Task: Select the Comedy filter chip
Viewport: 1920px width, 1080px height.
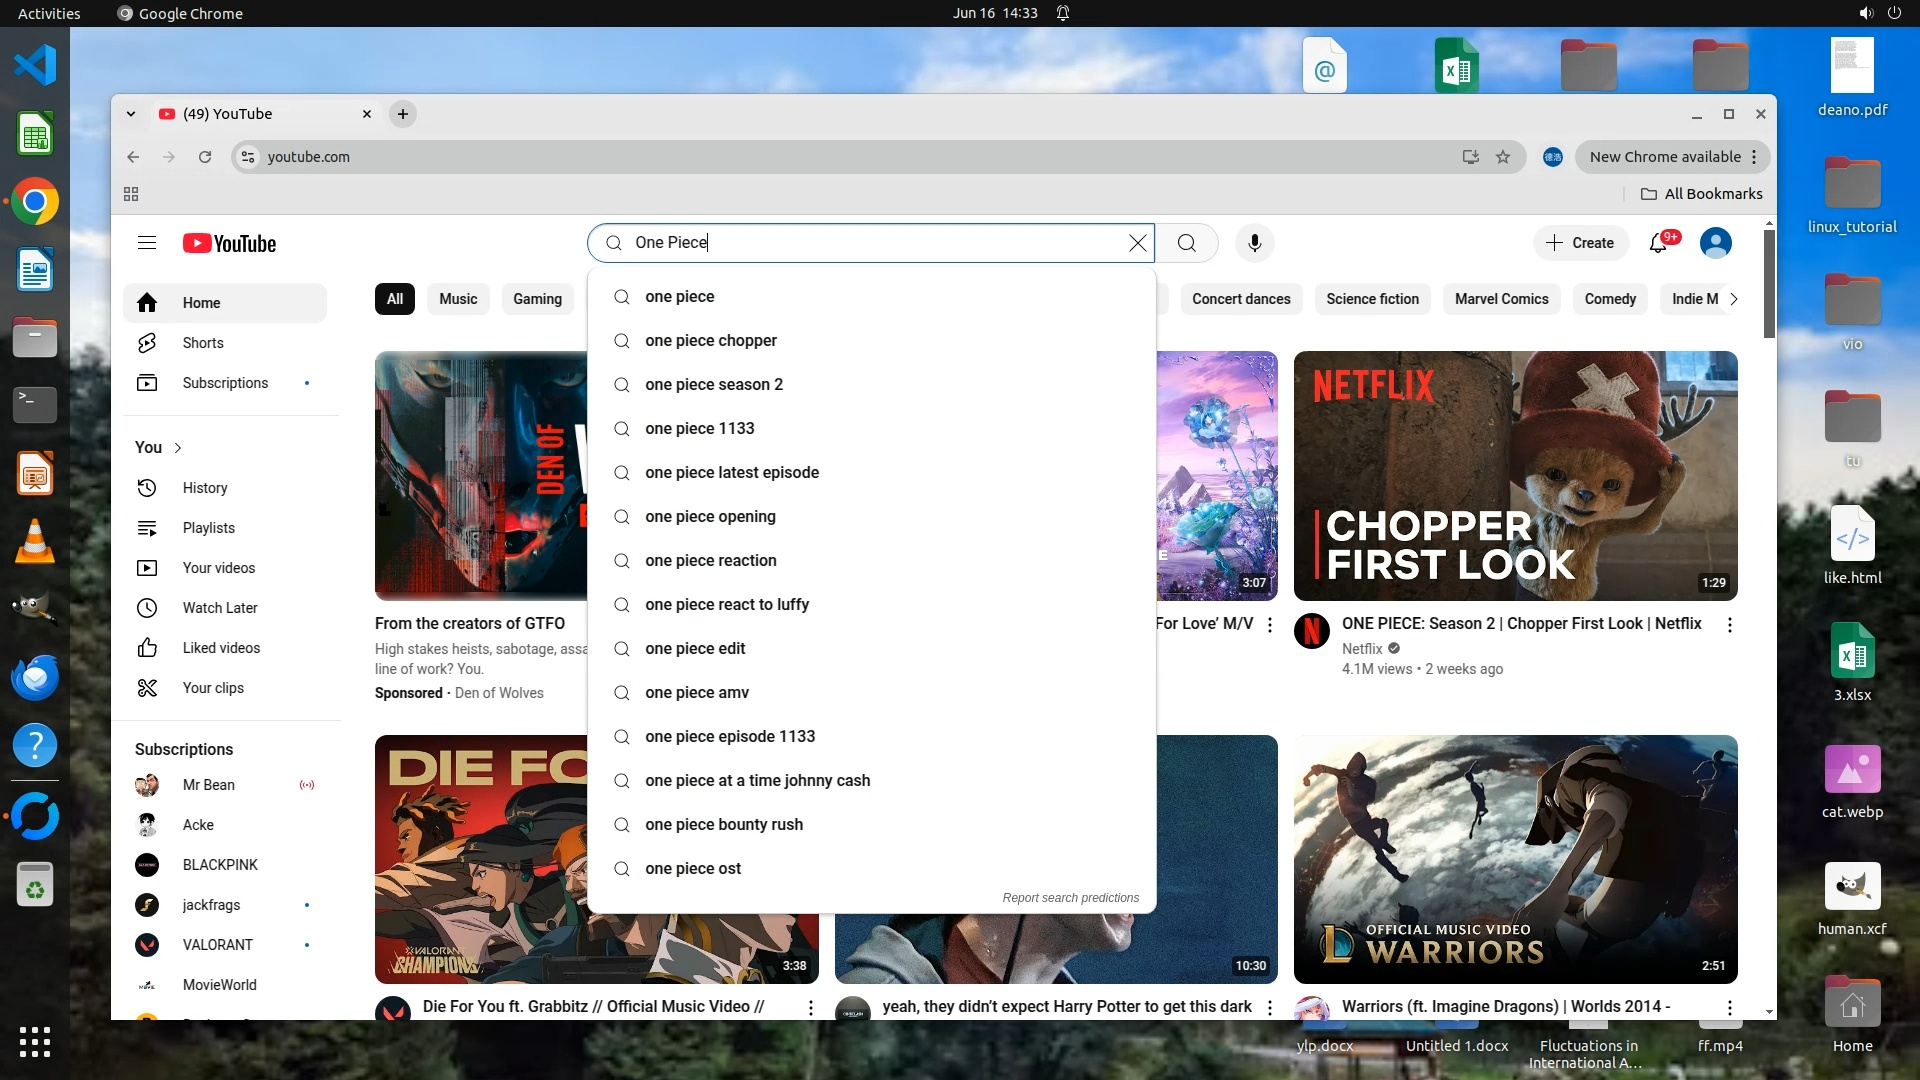Action: pyautogui.click(x=1609, y=299)
